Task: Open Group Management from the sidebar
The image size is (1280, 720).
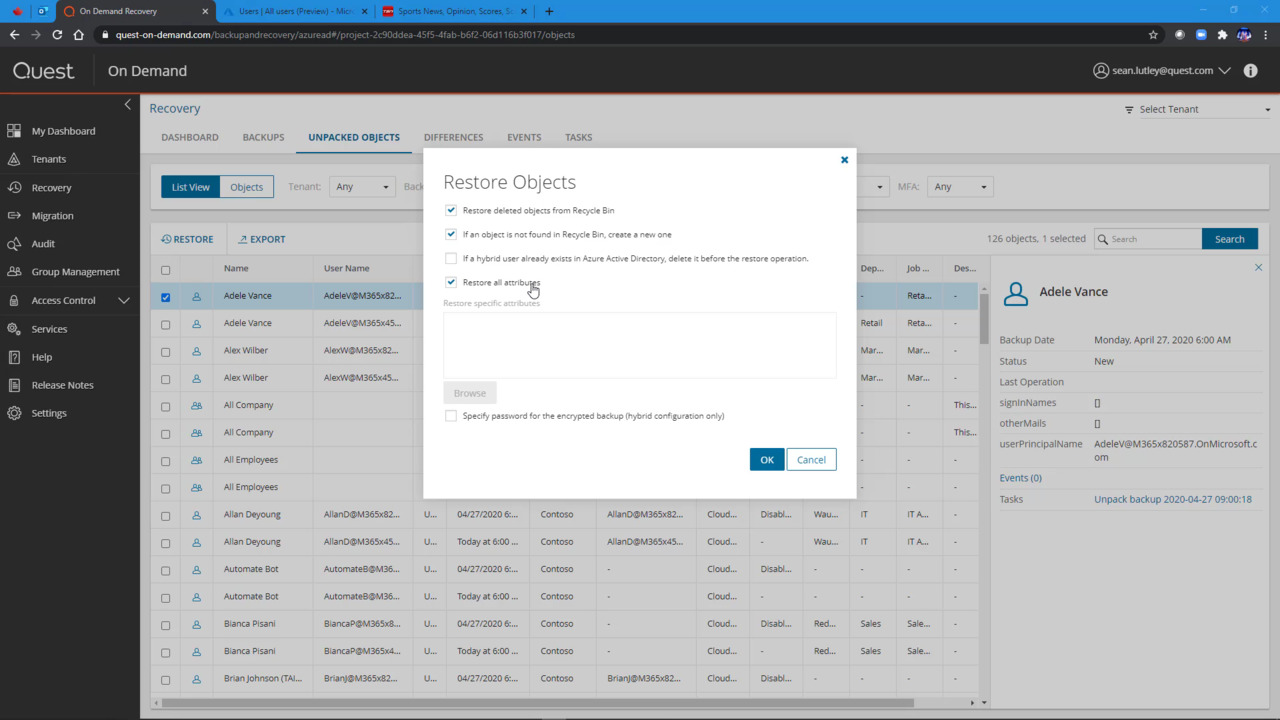Action: click(14, 271)
